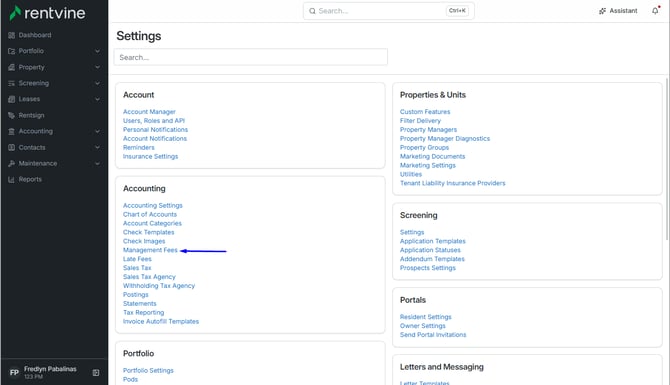Open Account Notifications link
This screenshot has width=670, height=385.
click(155, 138)
